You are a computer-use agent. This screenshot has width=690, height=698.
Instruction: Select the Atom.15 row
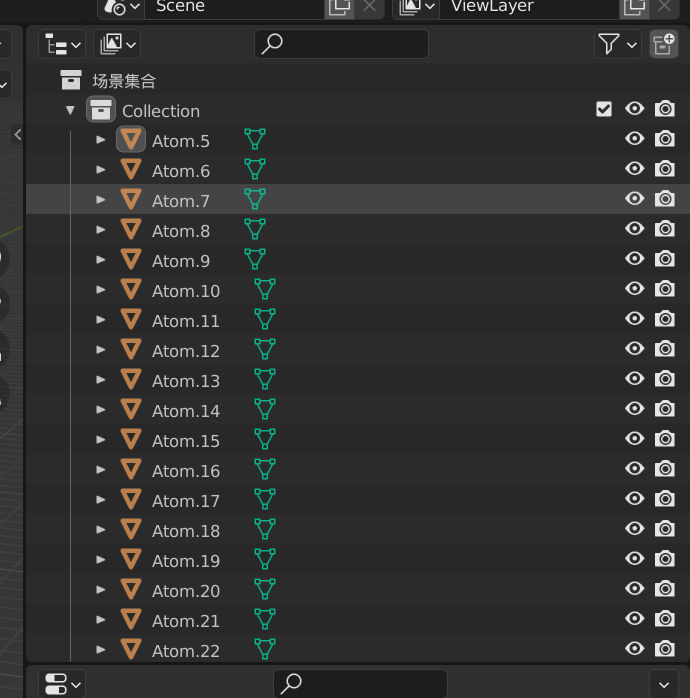tap(358, 439)
